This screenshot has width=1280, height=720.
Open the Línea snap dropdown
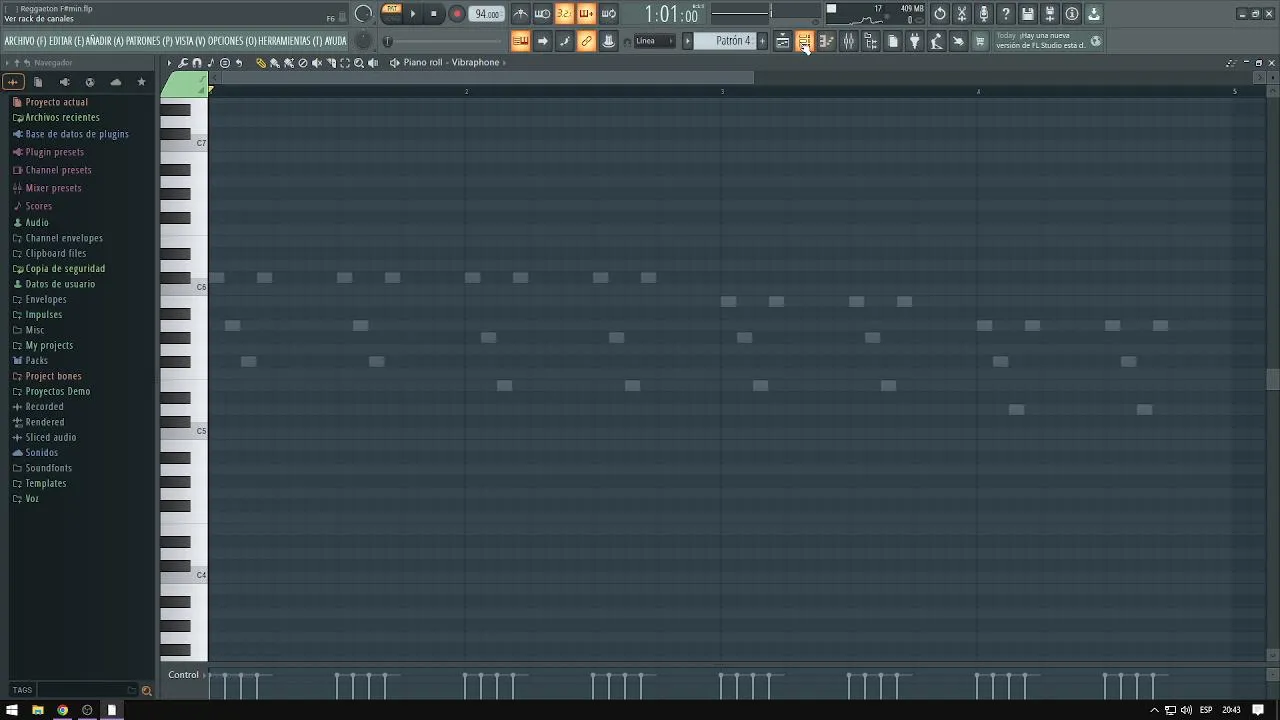pyautogui.click(x=655, y=41)
